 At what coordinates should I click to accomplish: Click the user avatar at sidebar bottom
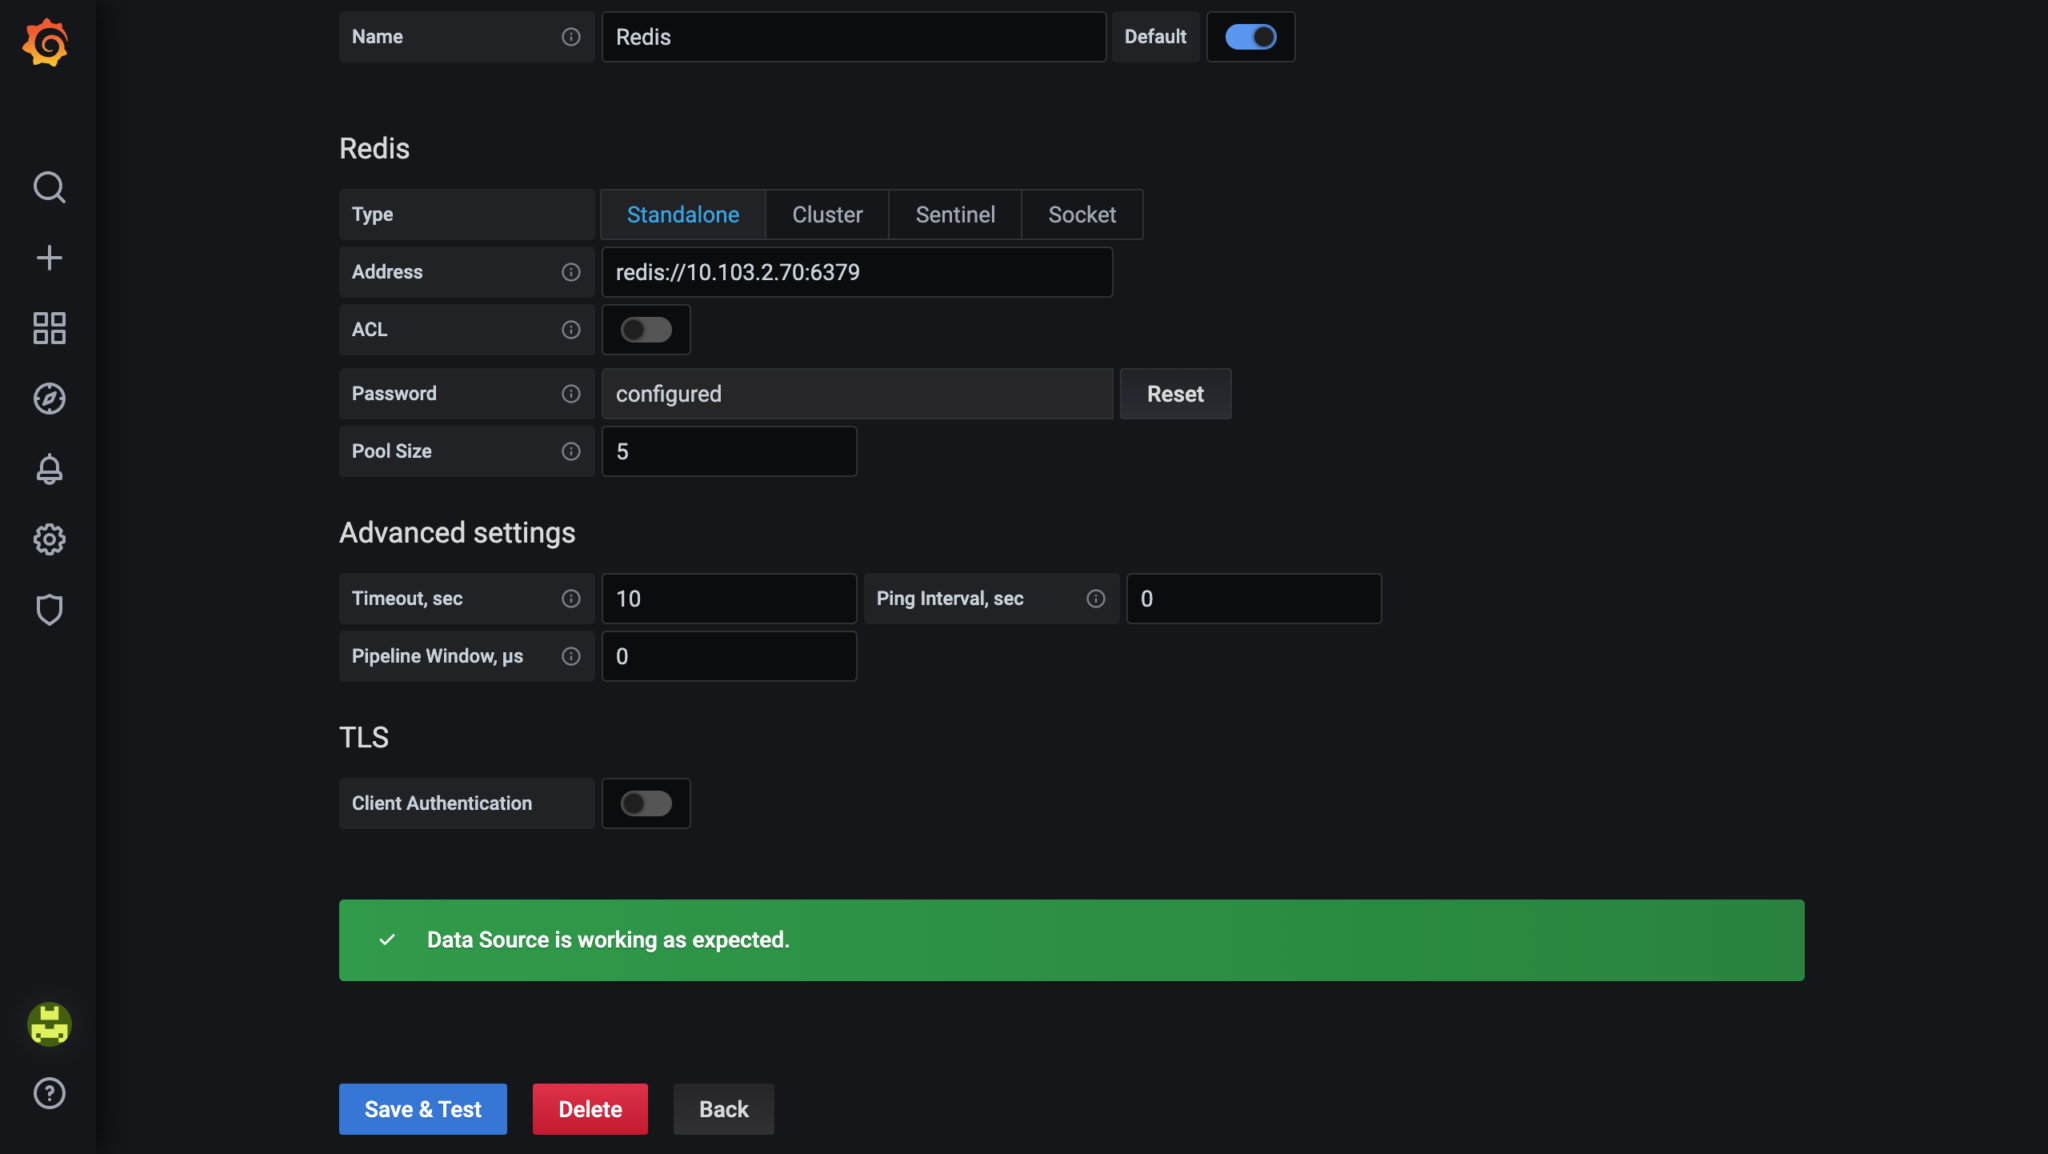click(48, 1024)
